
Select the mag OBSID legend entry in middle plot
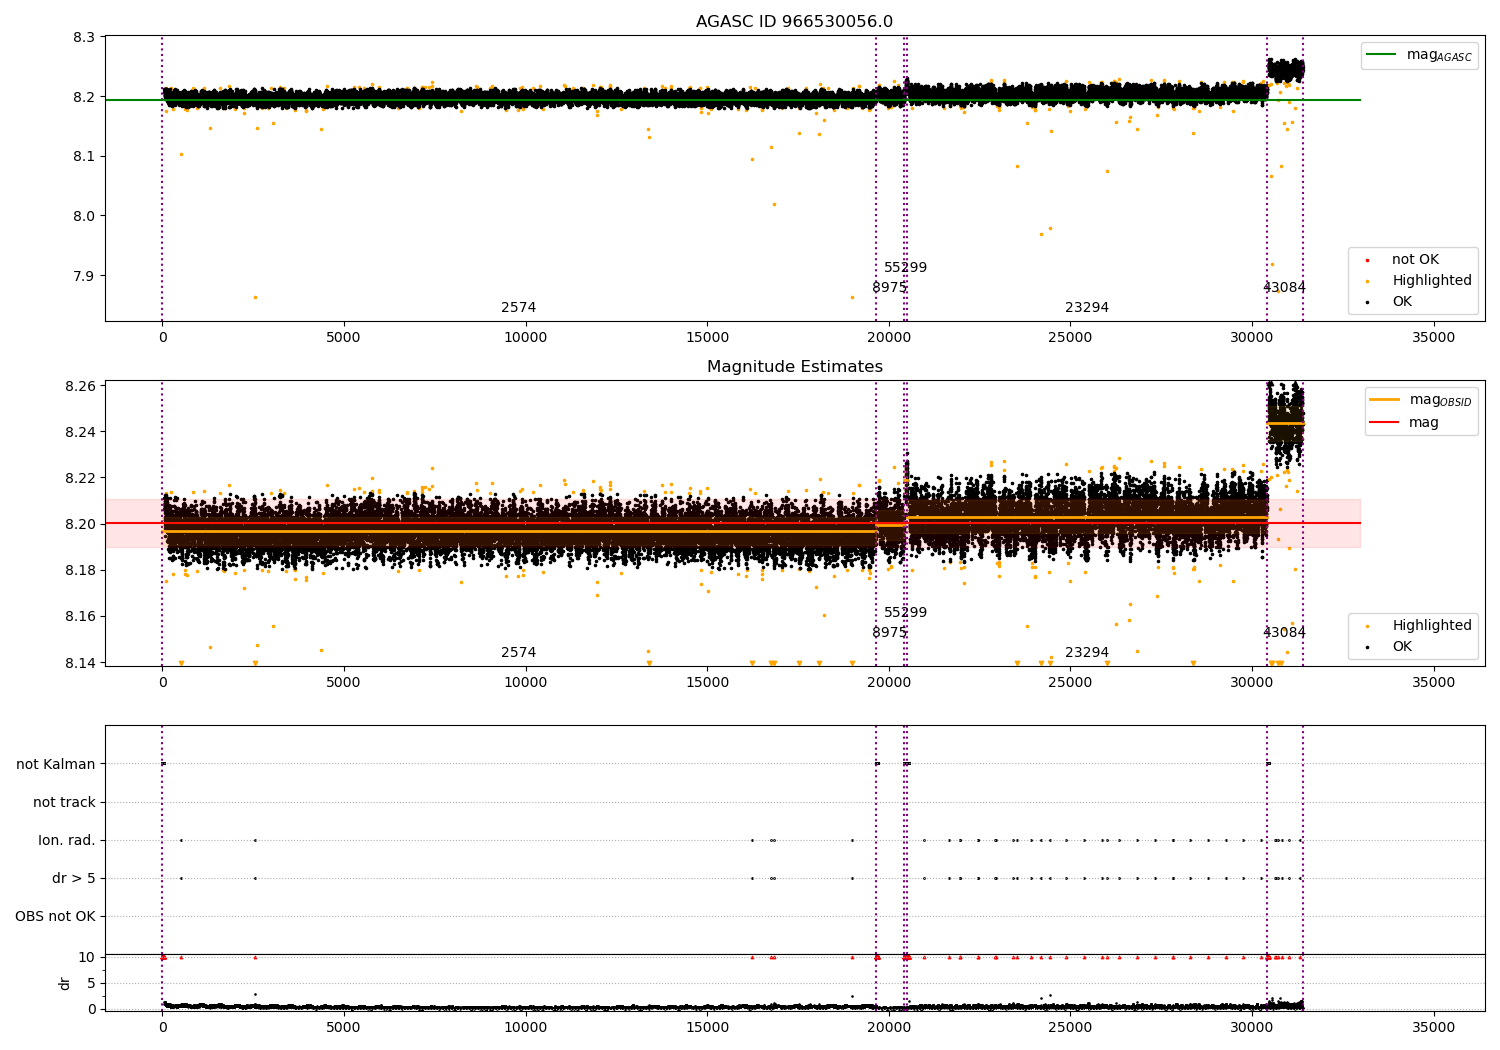point(1421,400)
